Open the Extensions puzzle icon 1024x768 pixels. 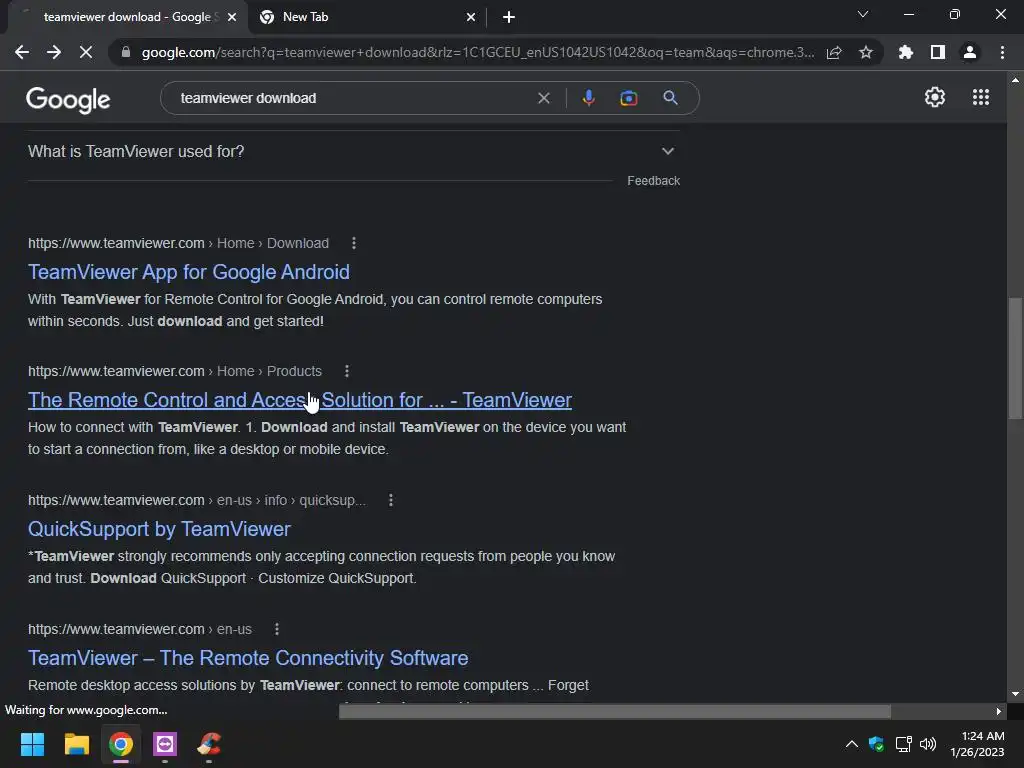[906, 52]
